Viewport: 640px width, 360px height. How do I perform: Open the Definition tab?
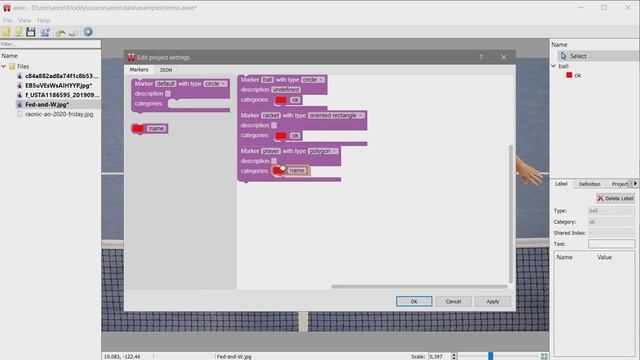589,184
